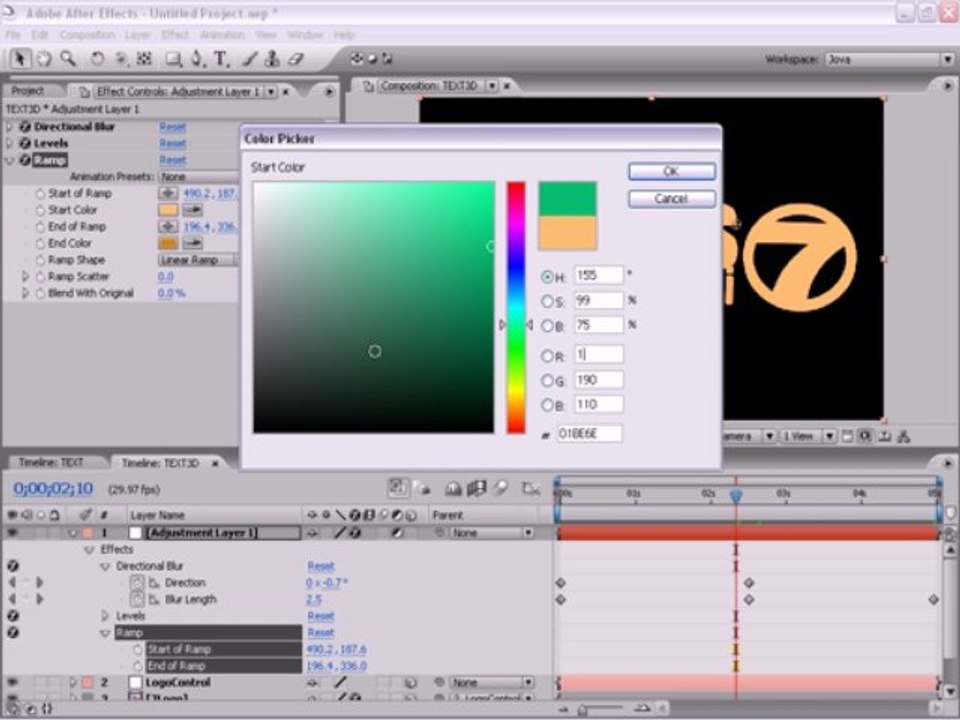Select the Eraser tool
The image size is (960, 720).
click(296, 59)
